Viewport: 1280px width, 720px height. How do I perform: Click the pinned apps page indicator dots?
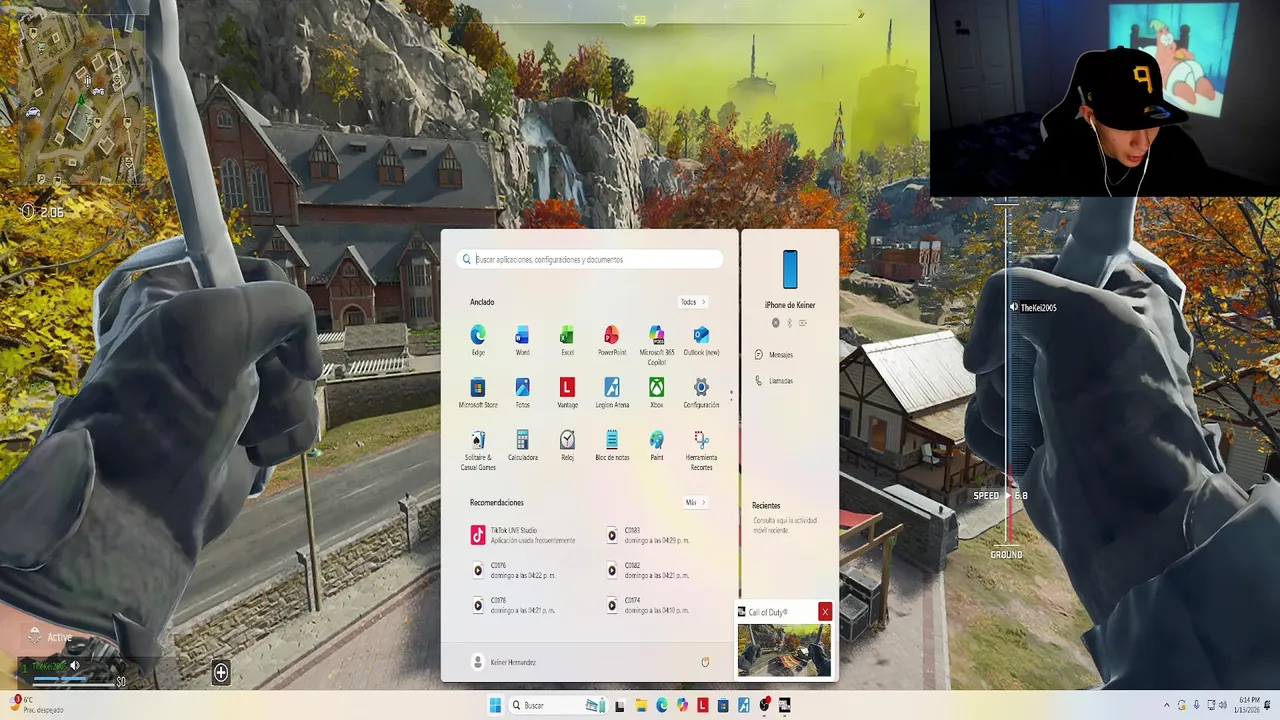[731, 396]
